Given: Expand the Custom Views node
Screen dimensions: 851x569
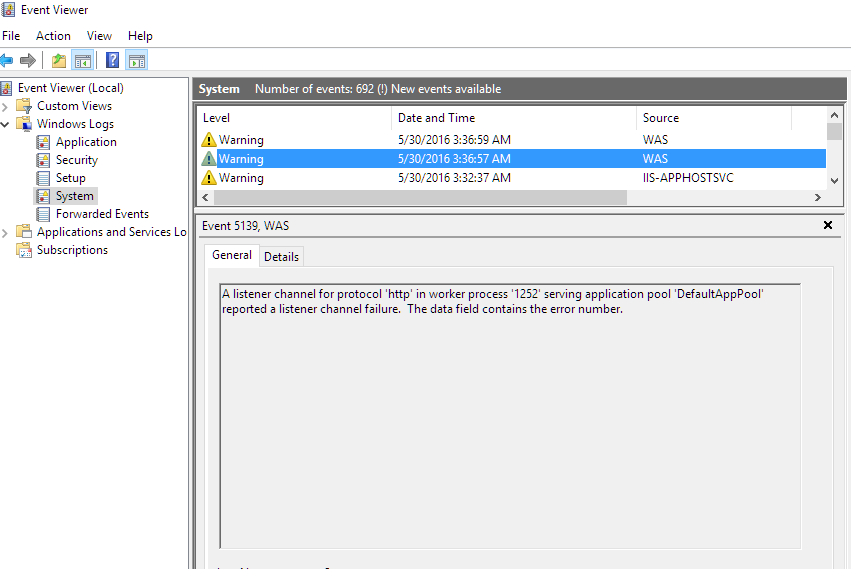Looking at the screenshot, I should [6, 106].
